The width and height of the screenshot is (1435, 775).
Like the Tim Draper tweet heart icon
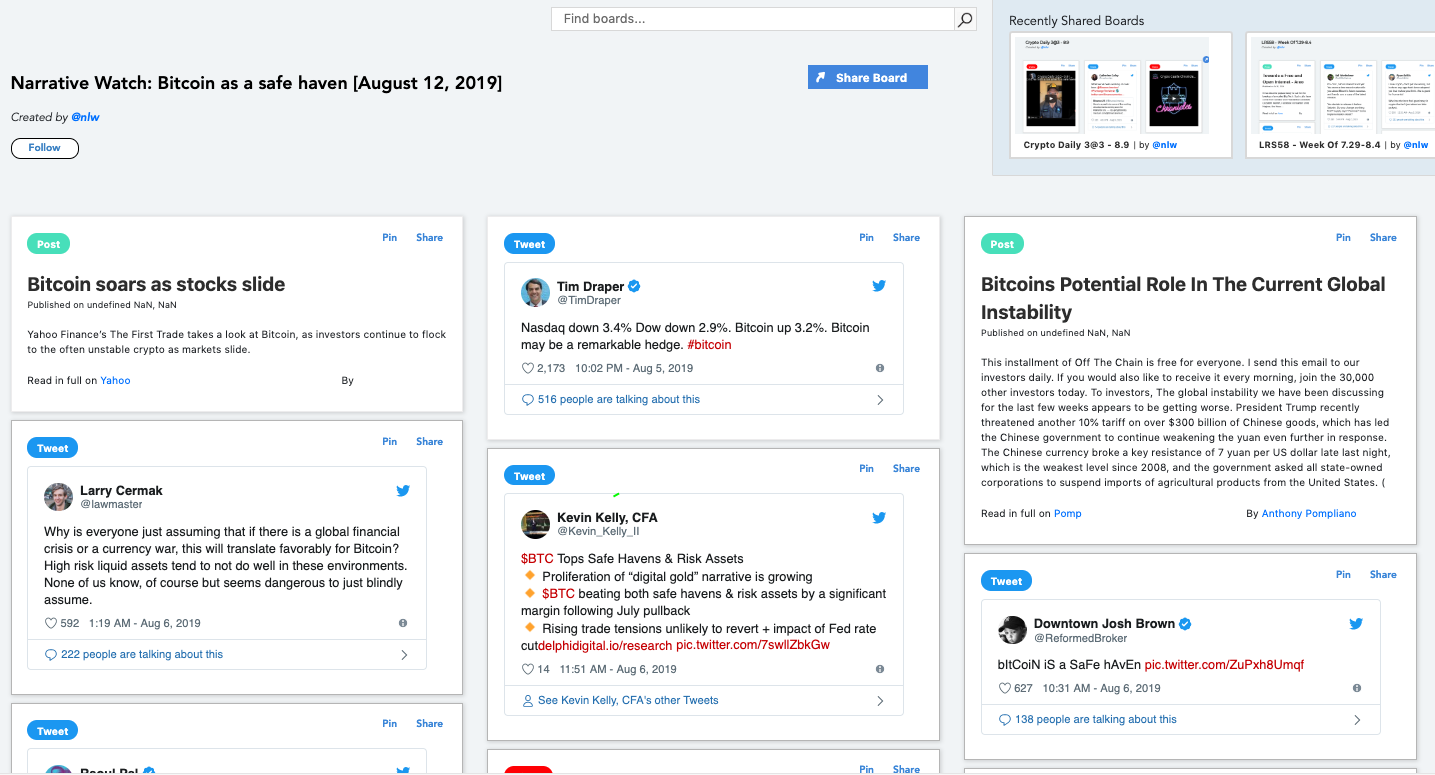(x=528, y=368)
